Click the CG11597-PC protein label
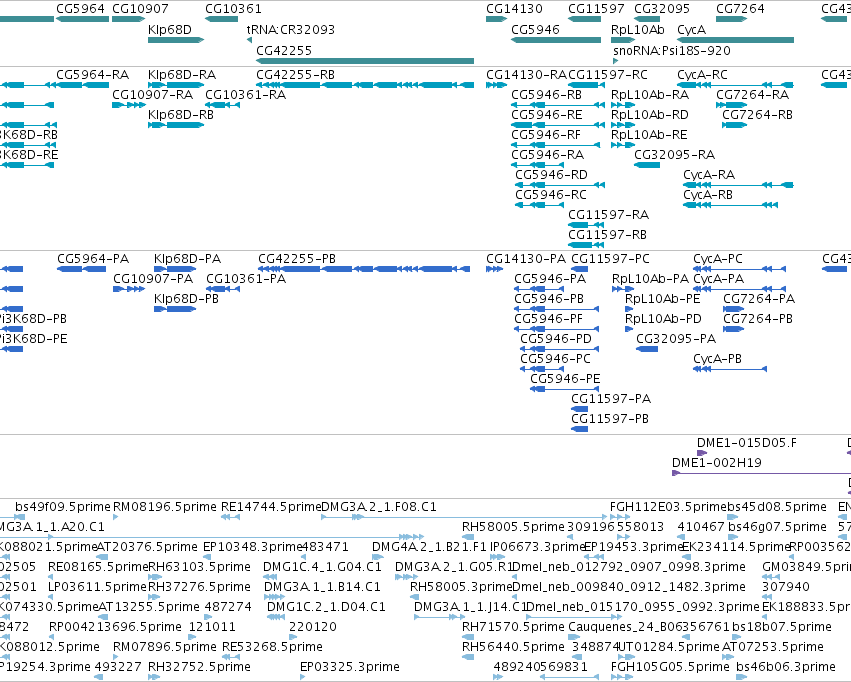 pos(611,259)
